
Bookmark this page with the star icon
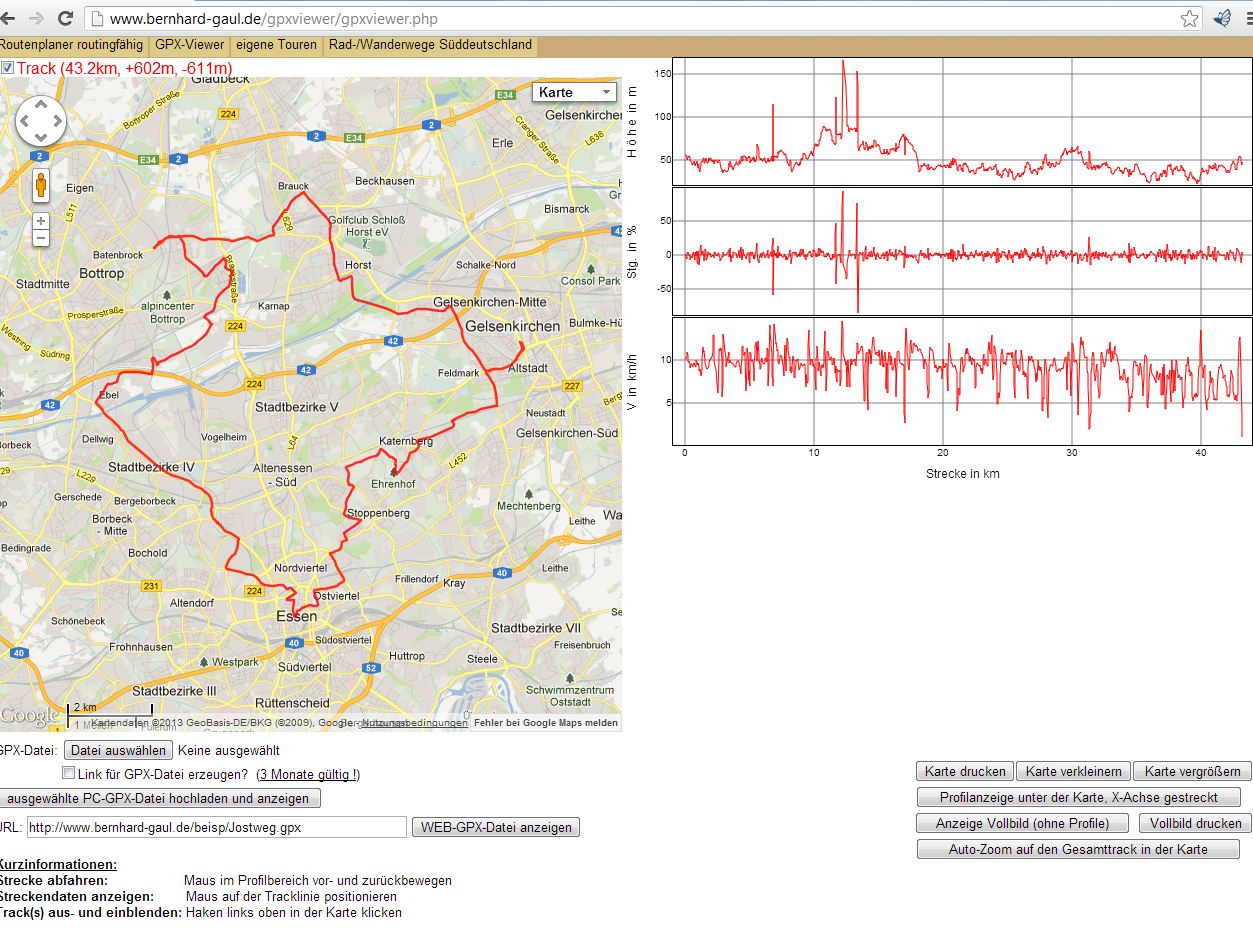1189,18
